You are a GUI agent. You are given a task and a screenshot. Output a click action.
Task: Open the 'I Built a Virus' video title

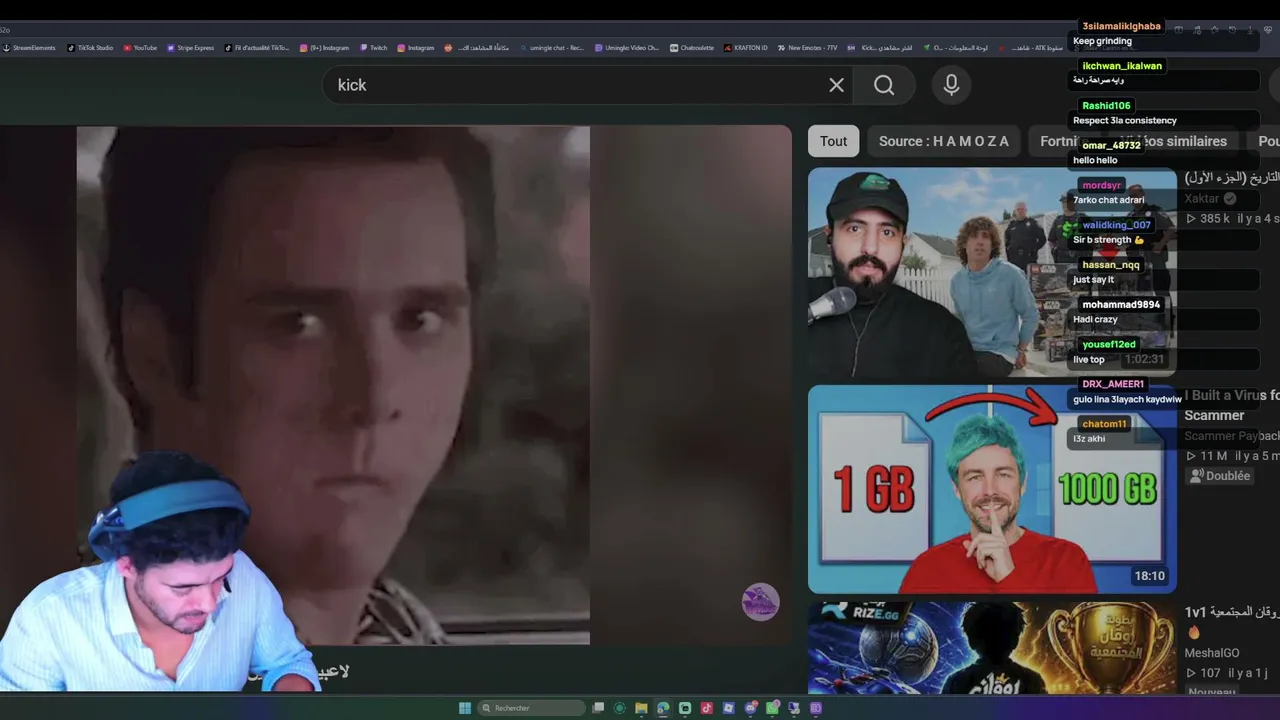click(x=1232, y=405)
